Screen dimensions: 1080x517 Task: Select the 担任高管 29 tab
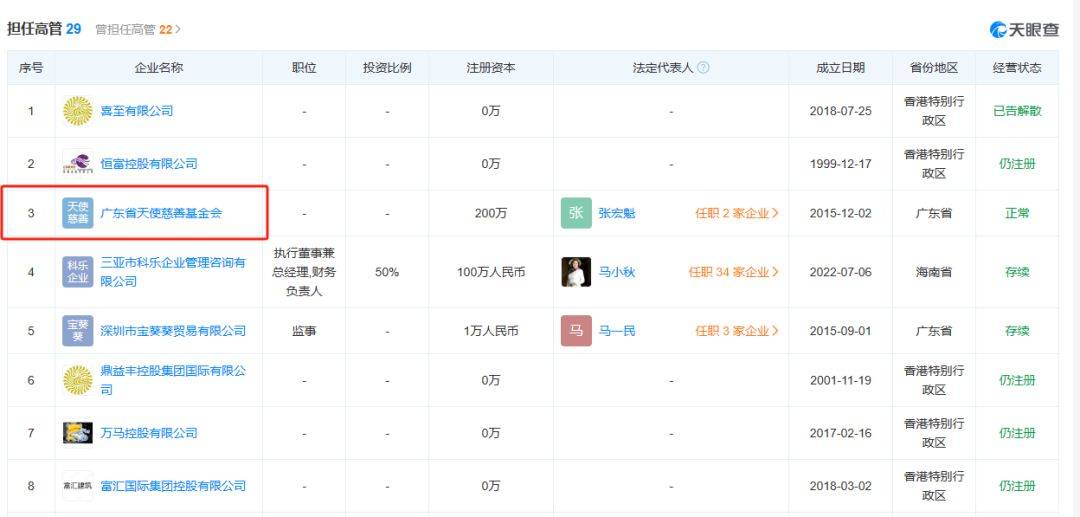point(44,29)
